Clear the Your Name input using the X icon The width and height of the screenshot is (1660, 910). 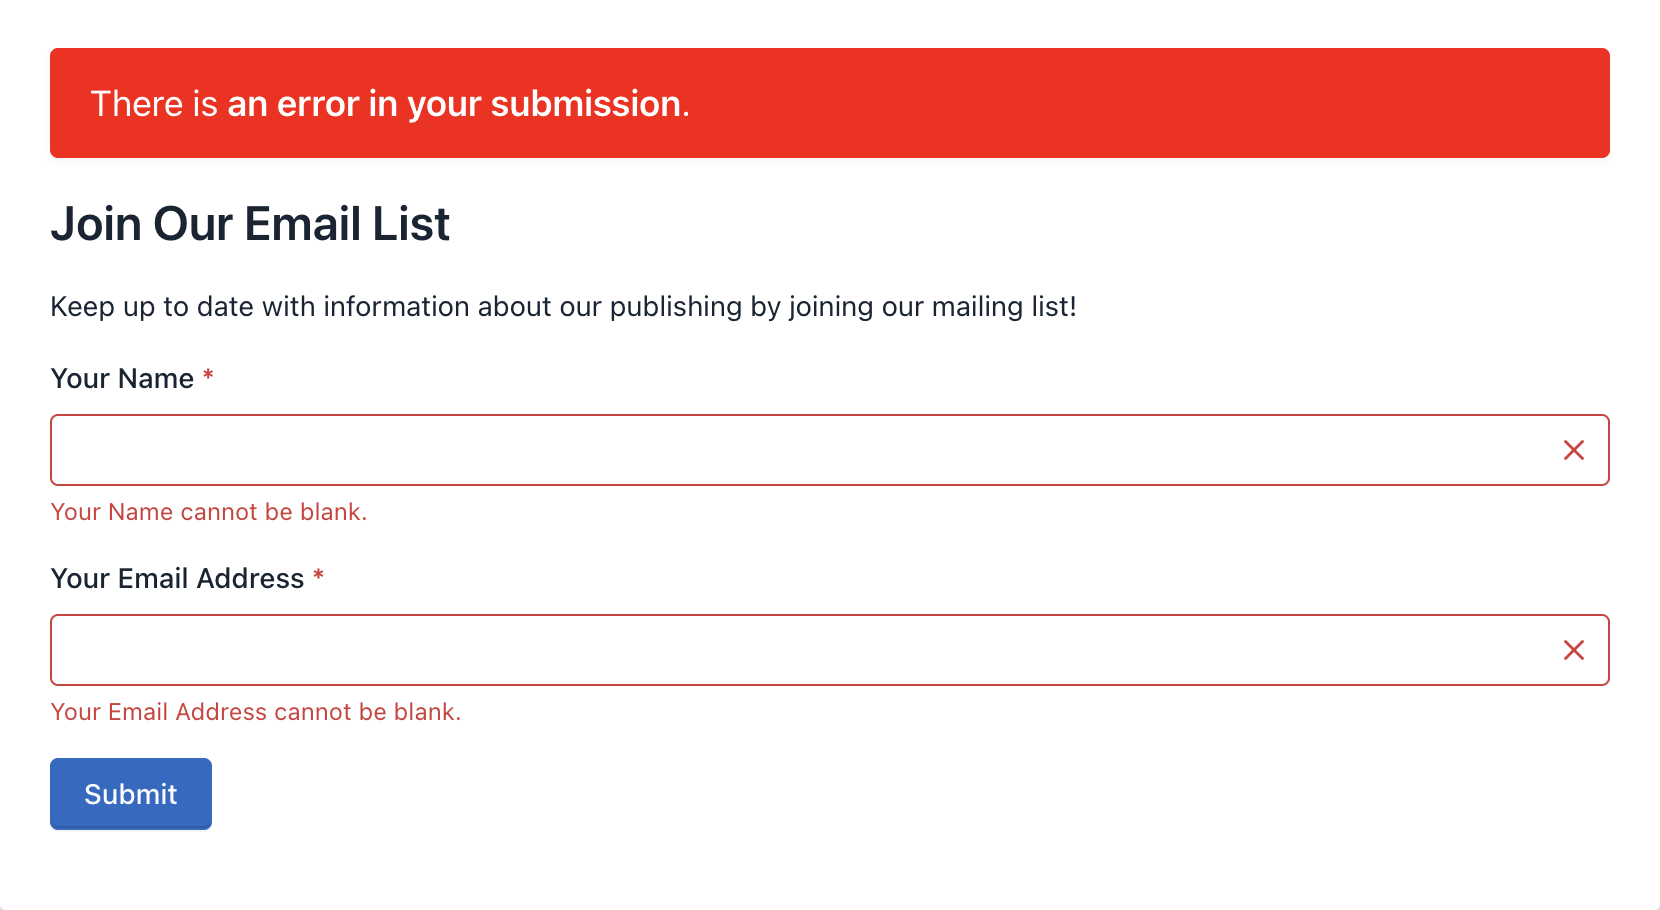tap(1575, 450)
